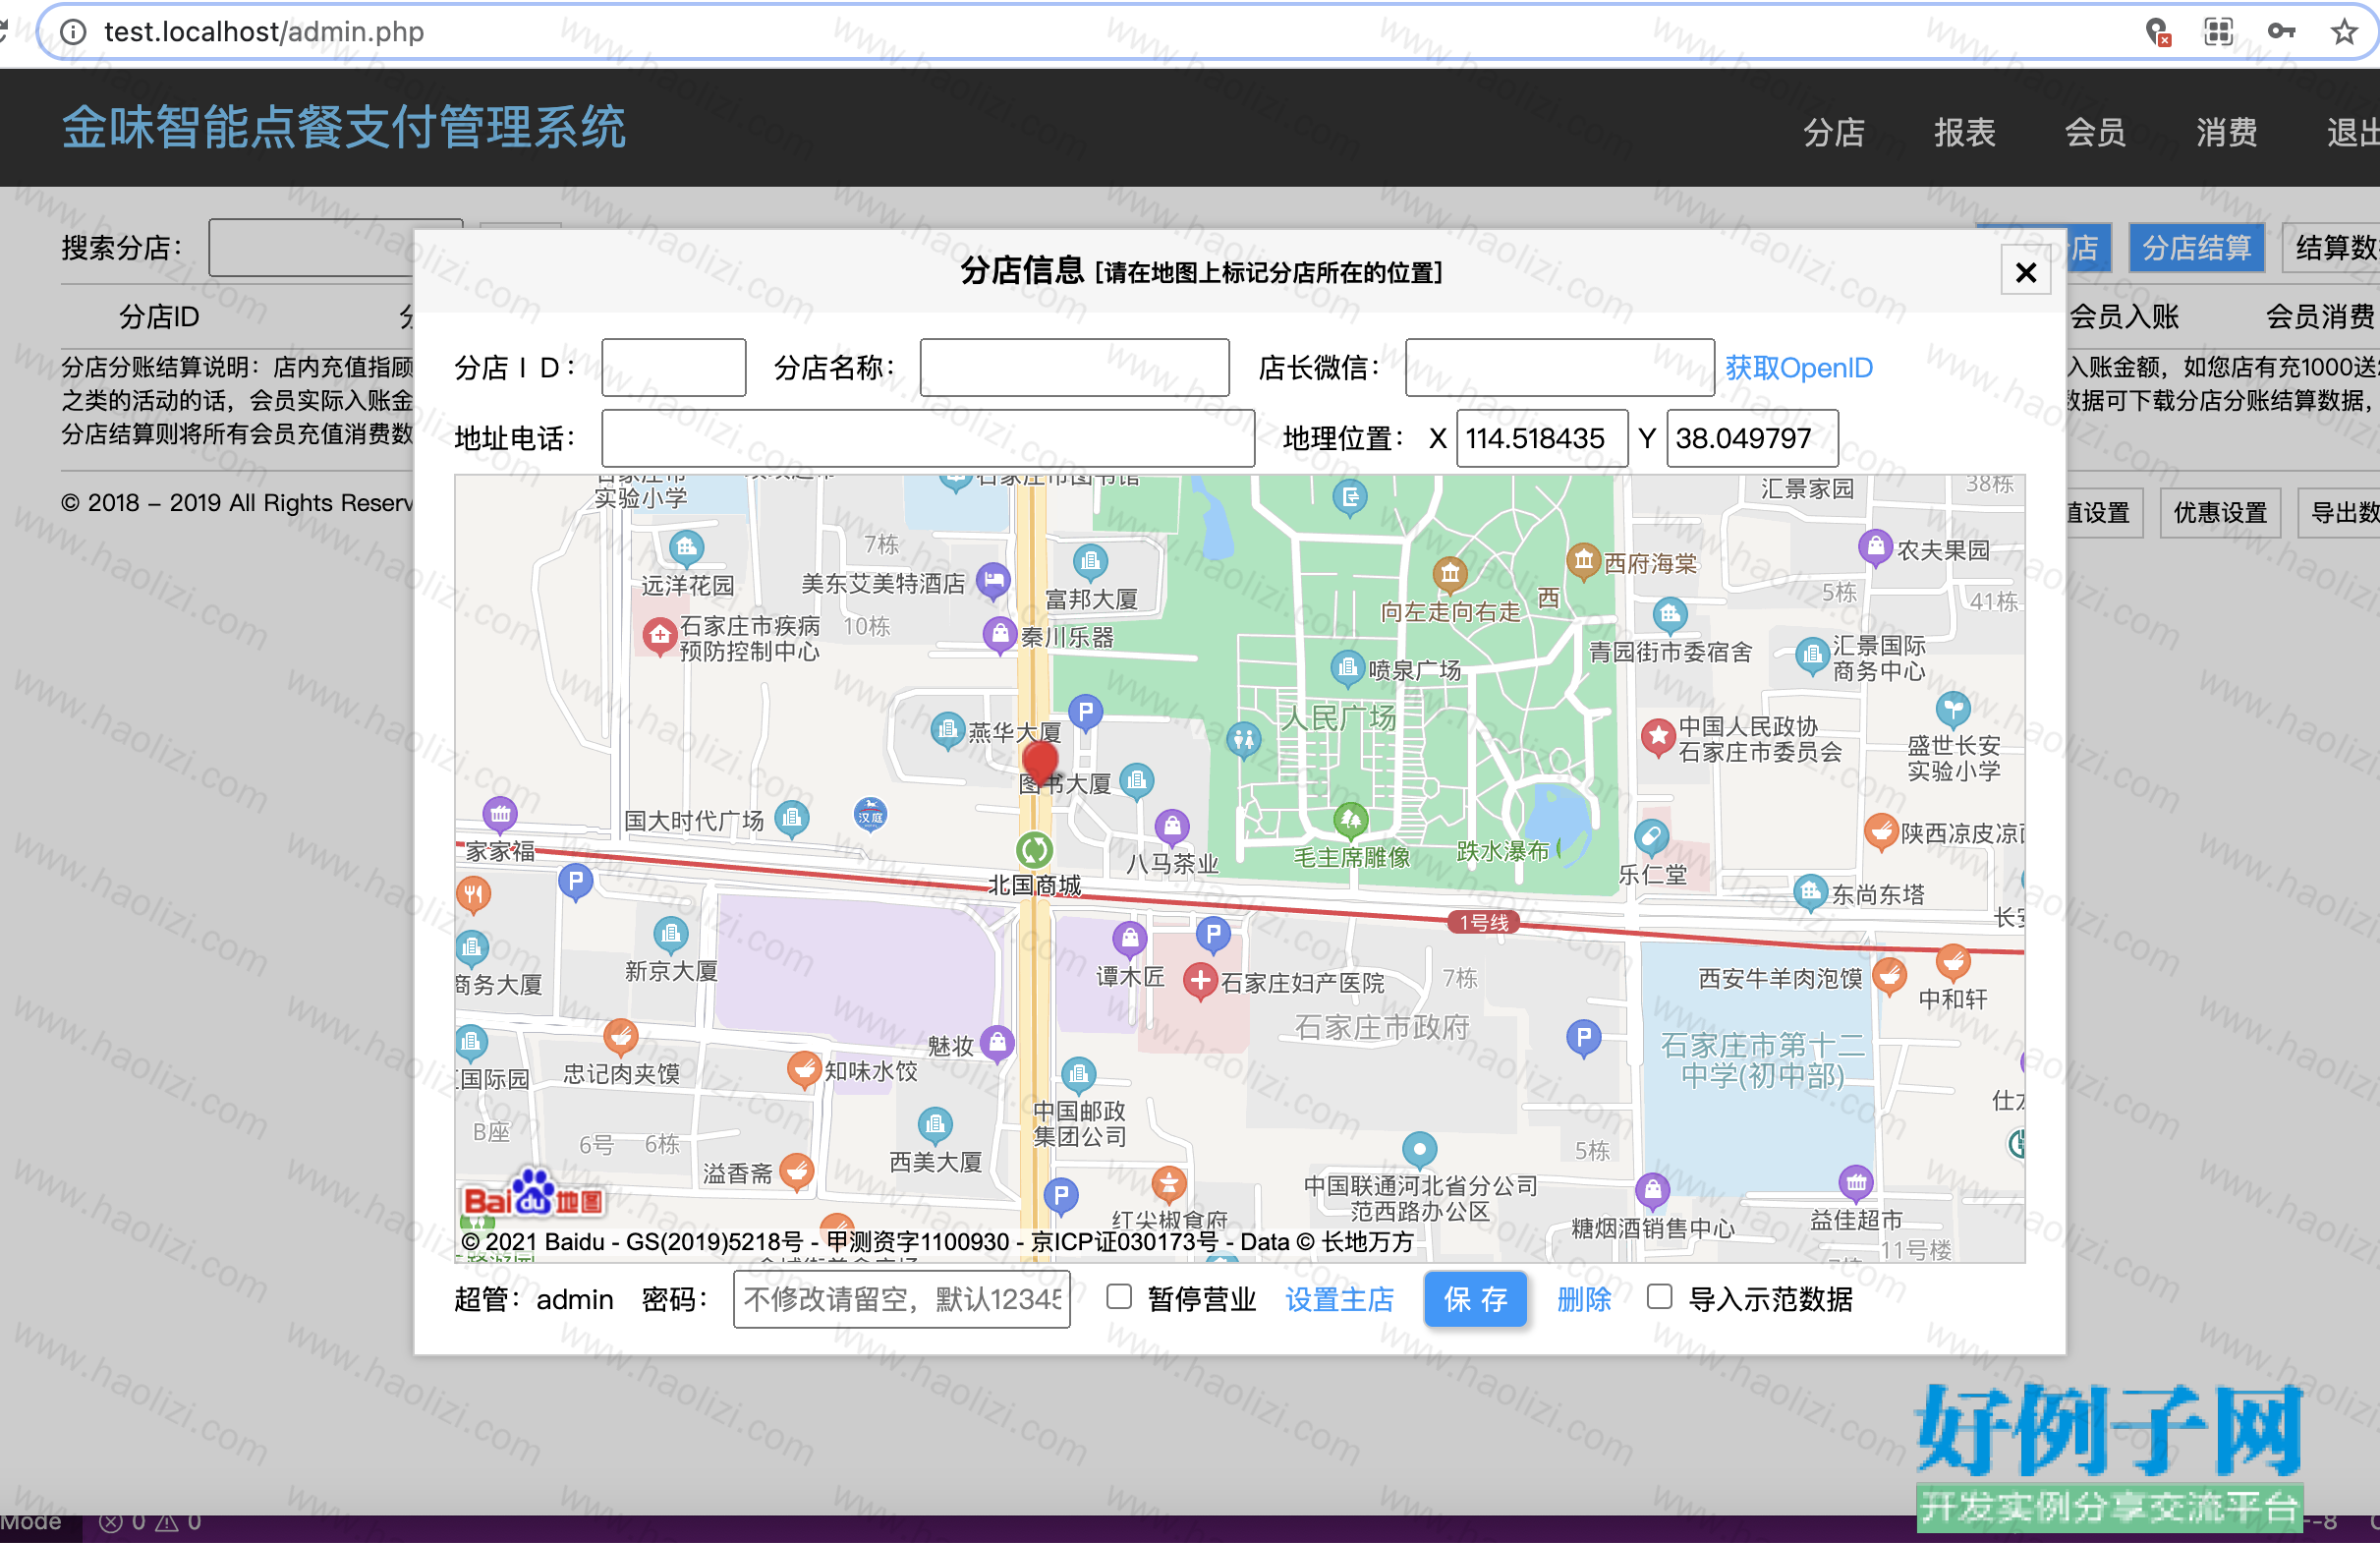This screenshot has height=1543, width=2380.
Task: Focus the 地址电话 input field
Action: (x=927, y=438)
